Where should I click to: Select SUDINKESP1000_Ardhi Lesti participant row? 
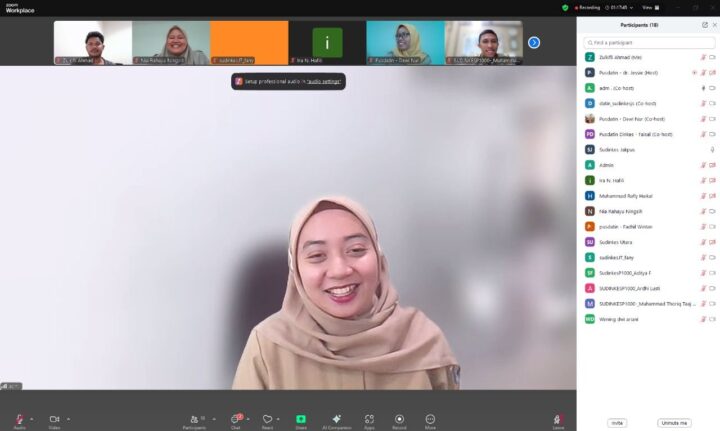click(649, 289)
